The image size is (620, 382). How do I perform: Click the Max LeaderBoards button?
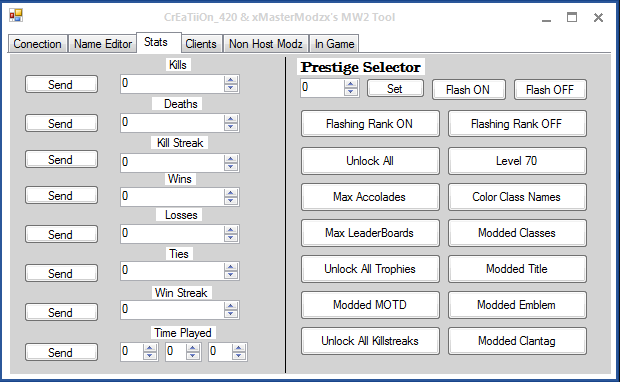tap(370, 233)
